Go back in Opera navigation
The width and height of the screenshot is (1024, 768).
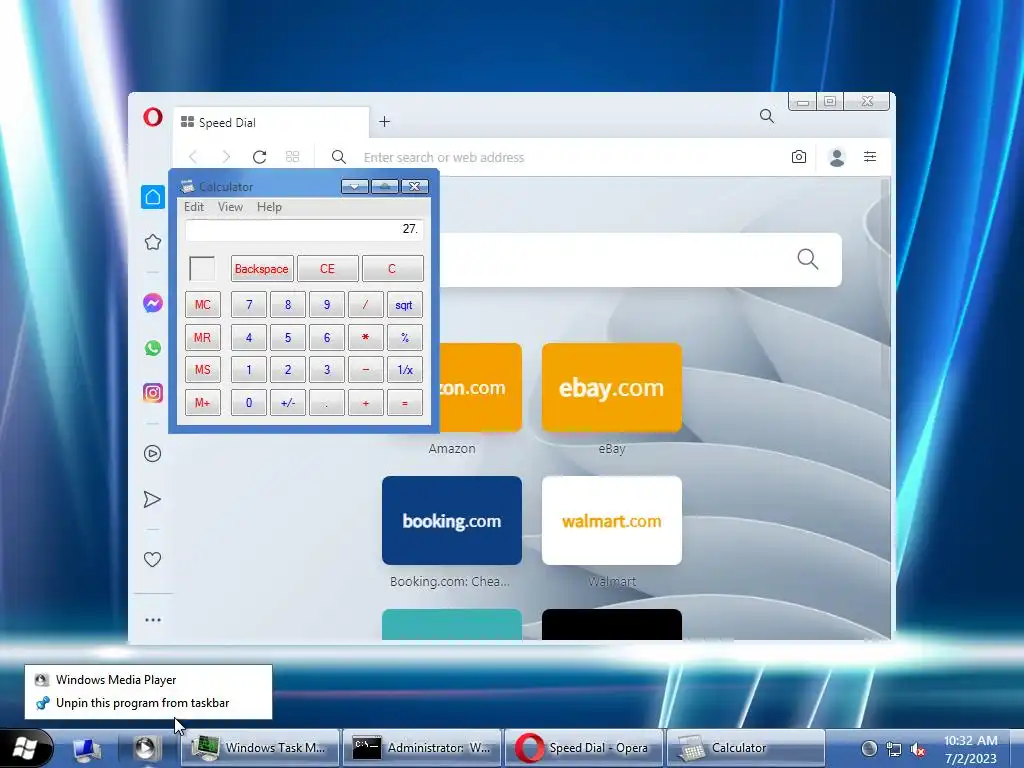[x=193, y=157]
